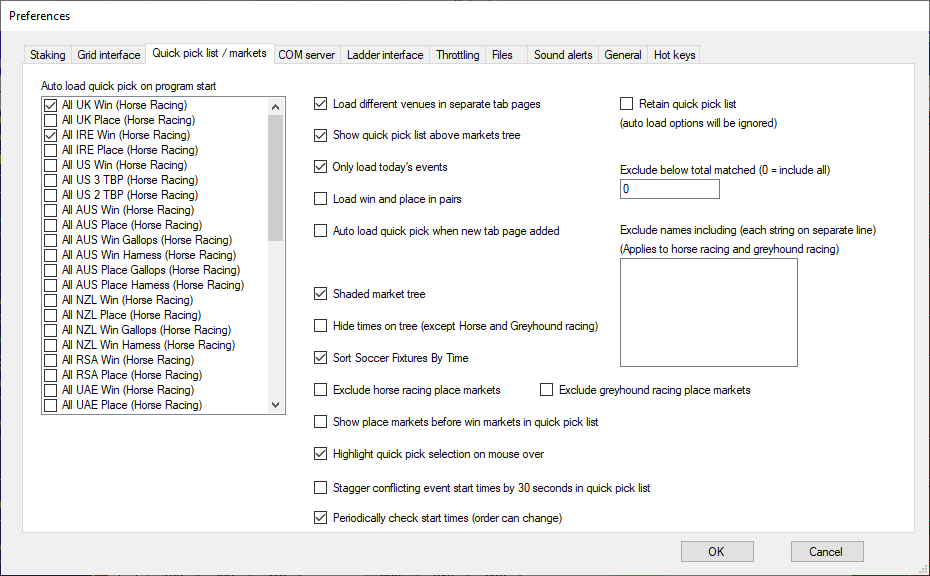
Task: Uncheck All IRE Win (Horse Racing)
Action: tap(50, 135)
